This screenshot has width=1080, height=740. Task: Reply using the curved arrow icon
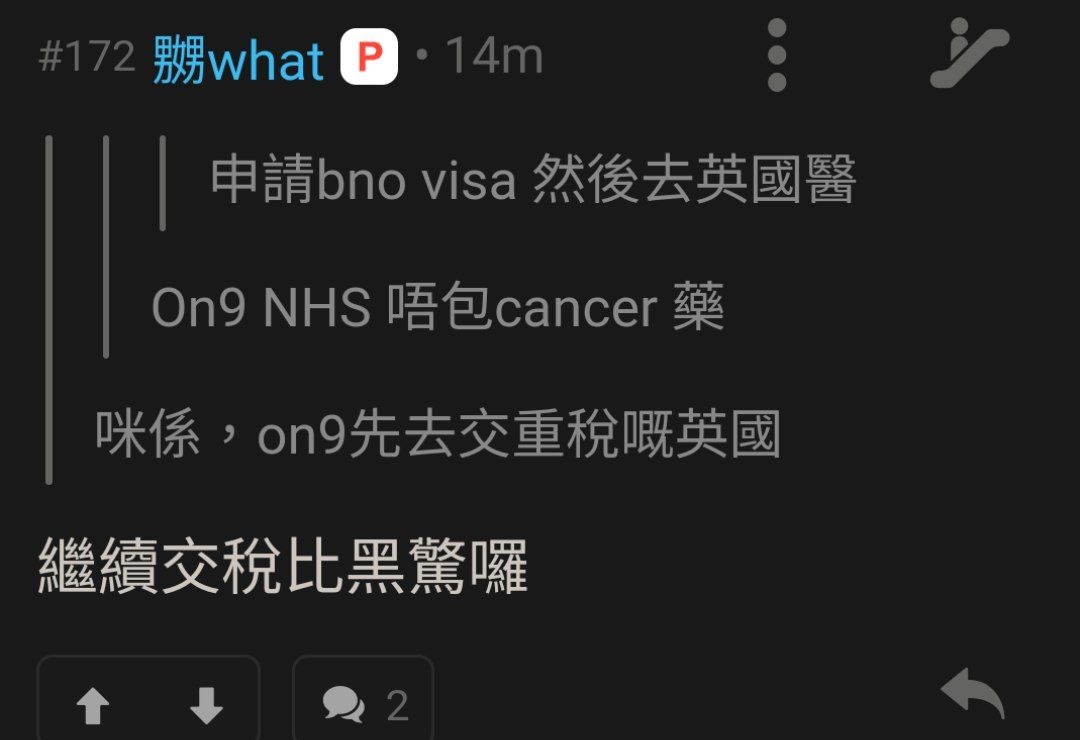pos(973,693)
